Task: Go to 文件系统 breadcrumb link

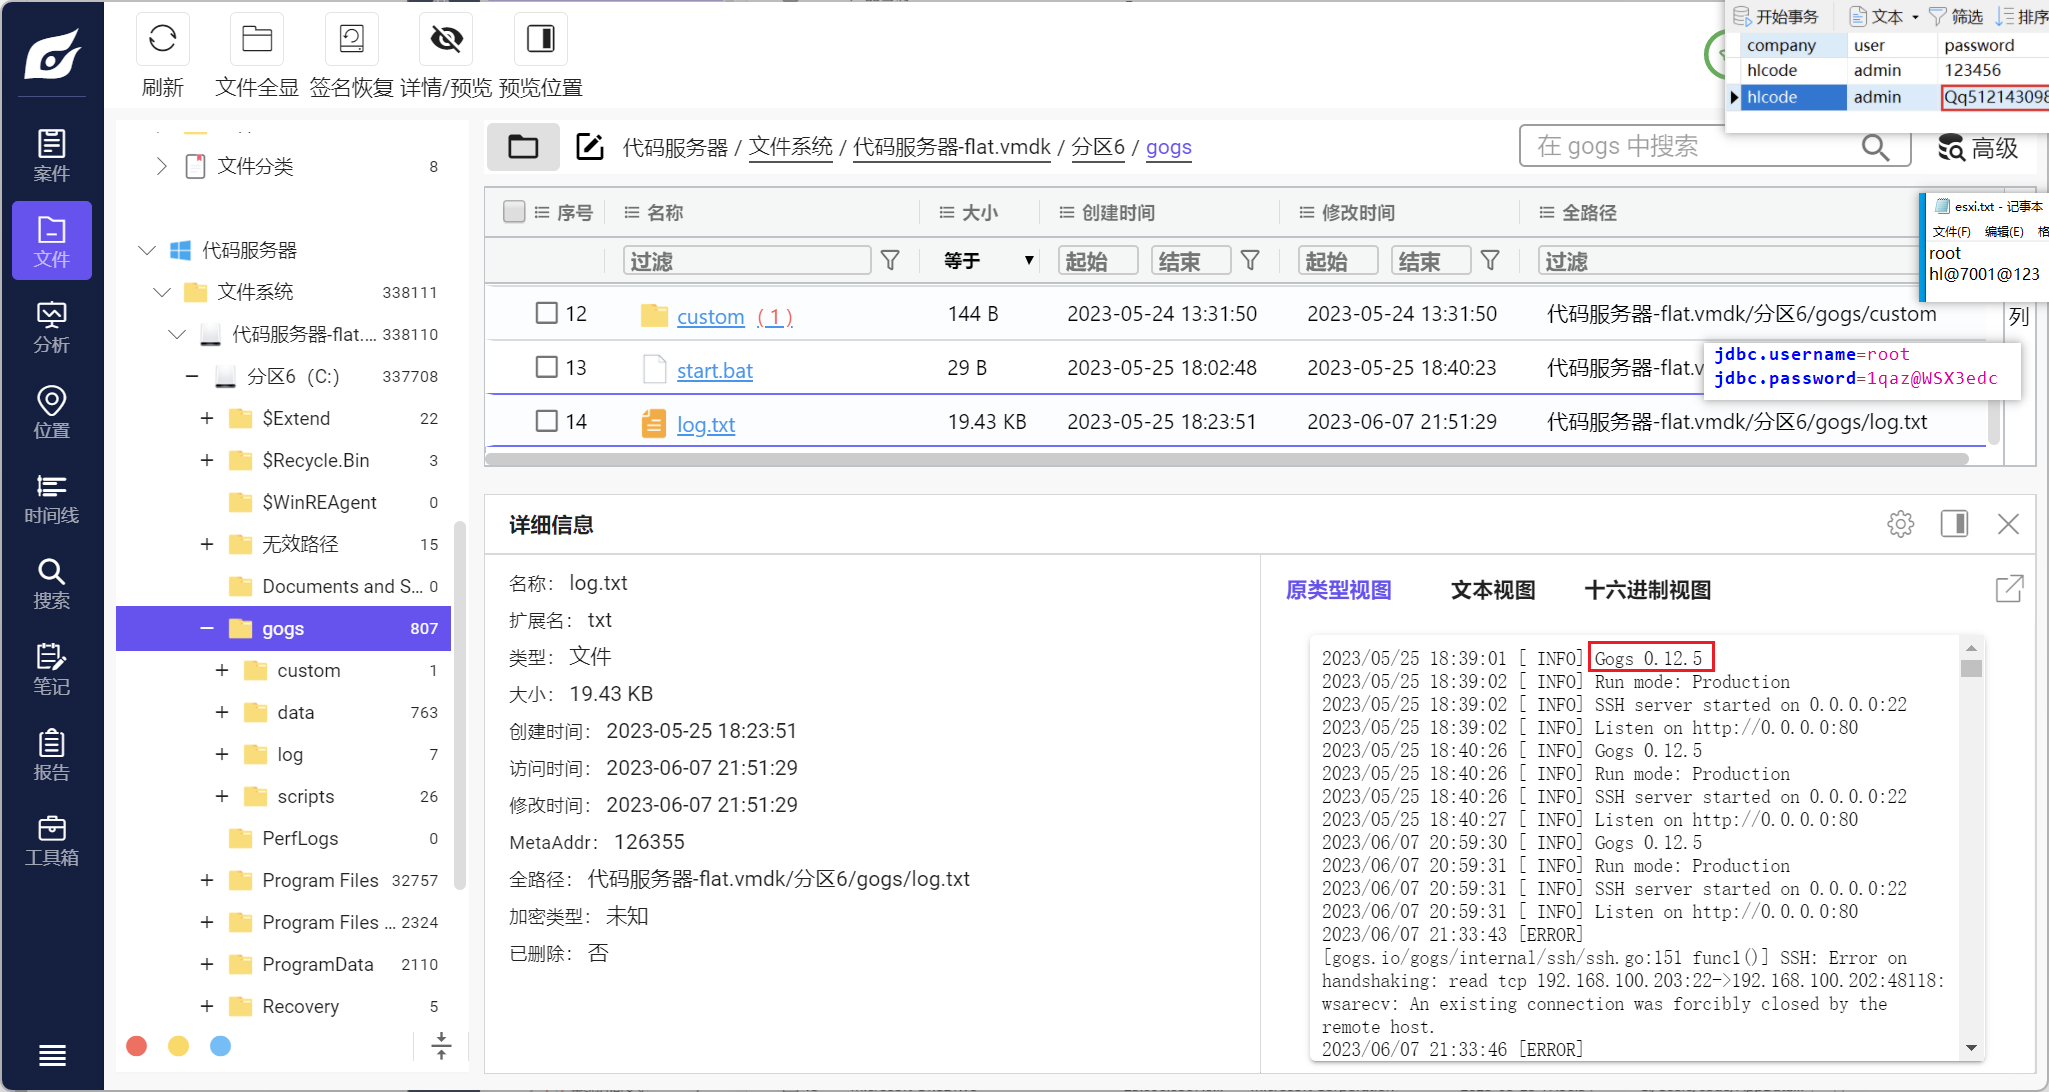Action: tap(790, 147)
